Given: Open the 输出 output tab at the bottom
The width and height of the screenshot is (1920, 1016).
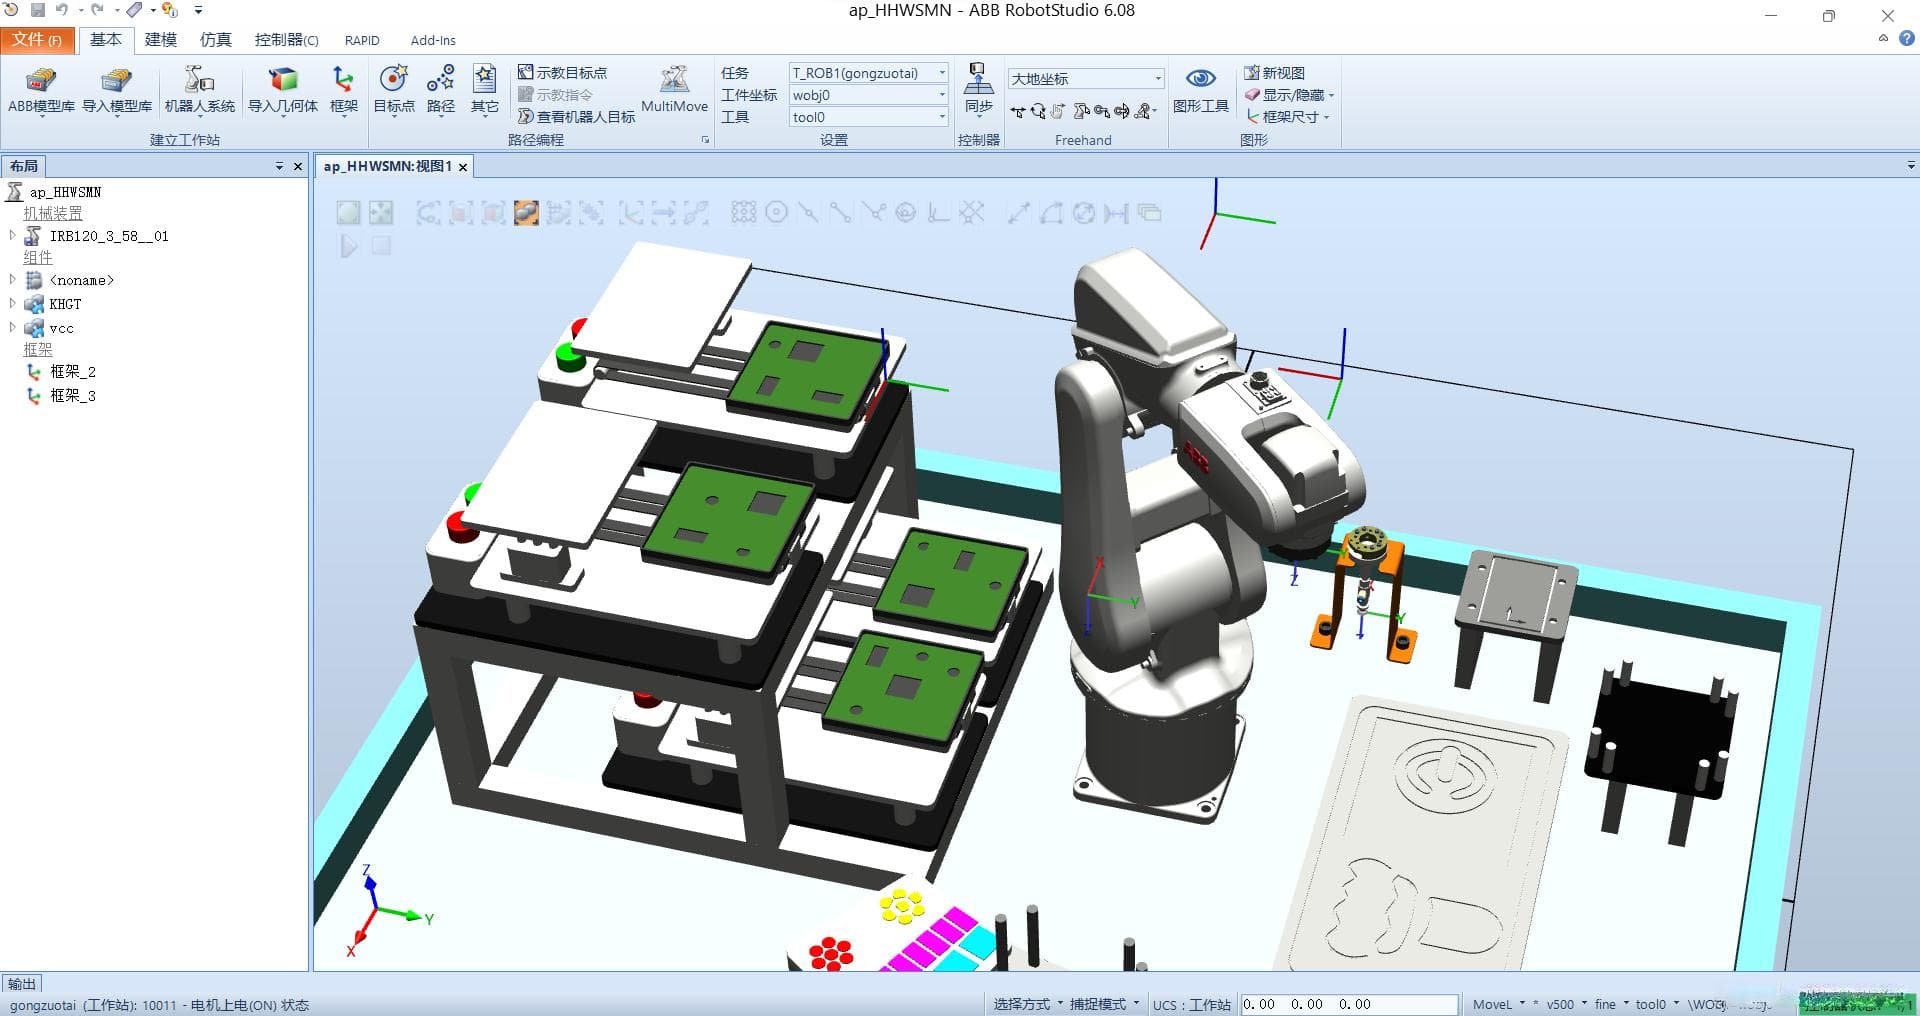Looking at the screenshot, I should click(22, 984).
